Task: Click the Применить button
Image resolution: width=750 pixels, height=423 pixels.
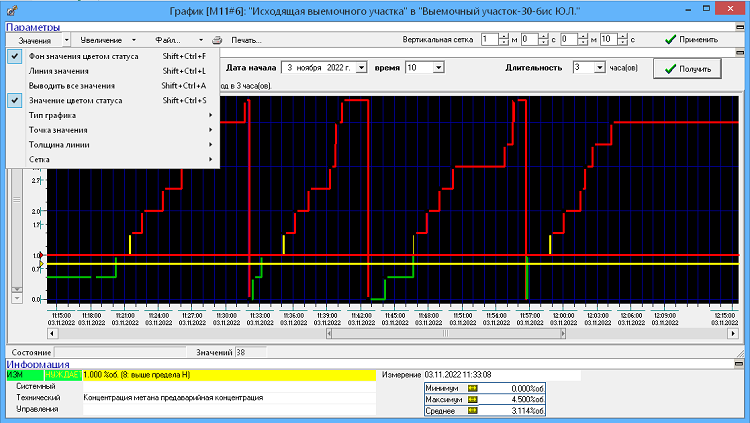Action: click(x=692, y=40)
